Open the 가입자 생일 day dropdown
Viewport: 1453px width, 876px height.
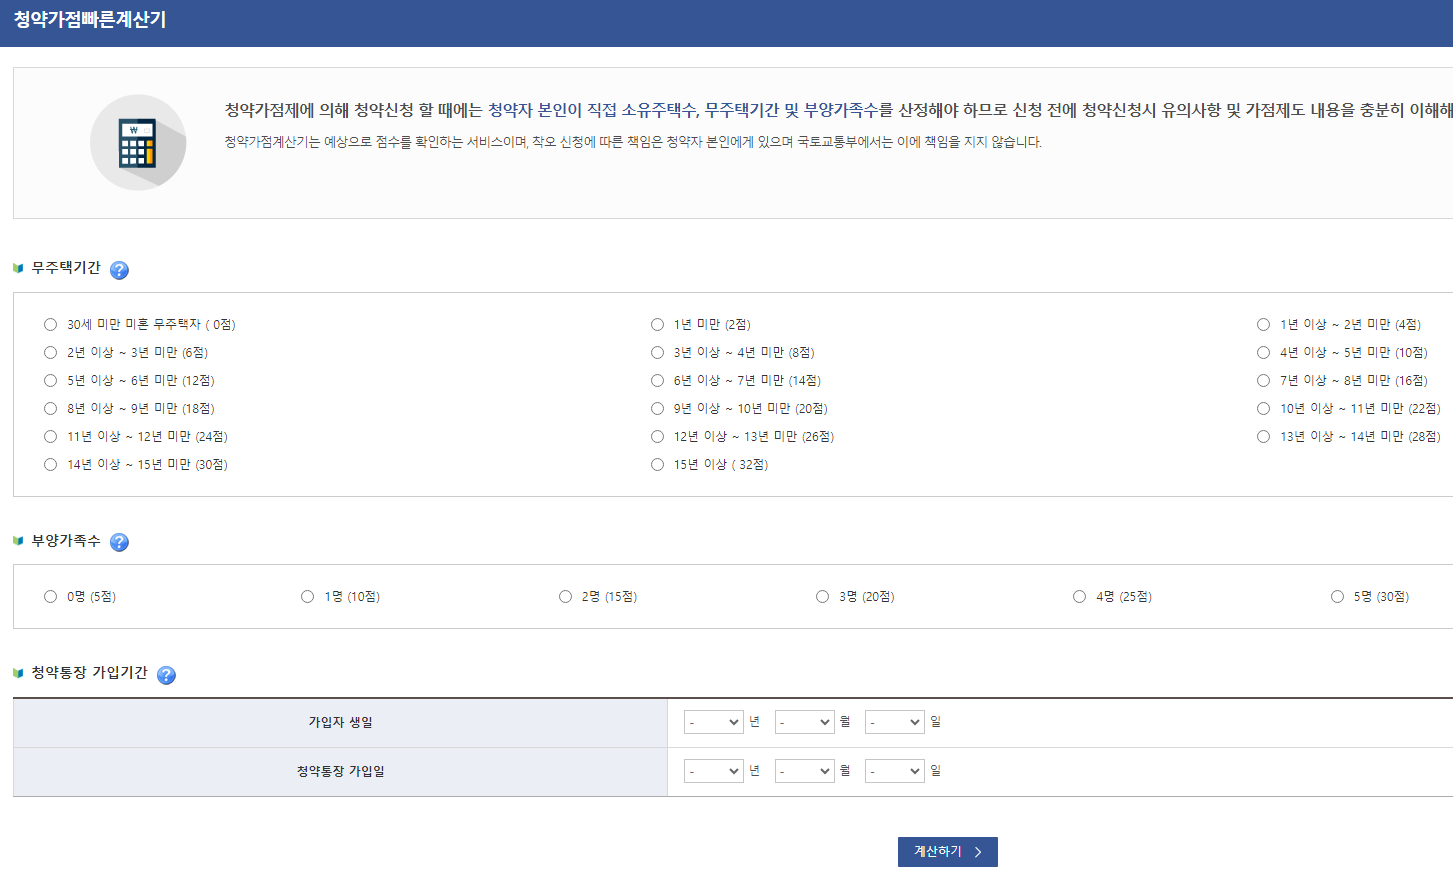(x=894, y=721)
